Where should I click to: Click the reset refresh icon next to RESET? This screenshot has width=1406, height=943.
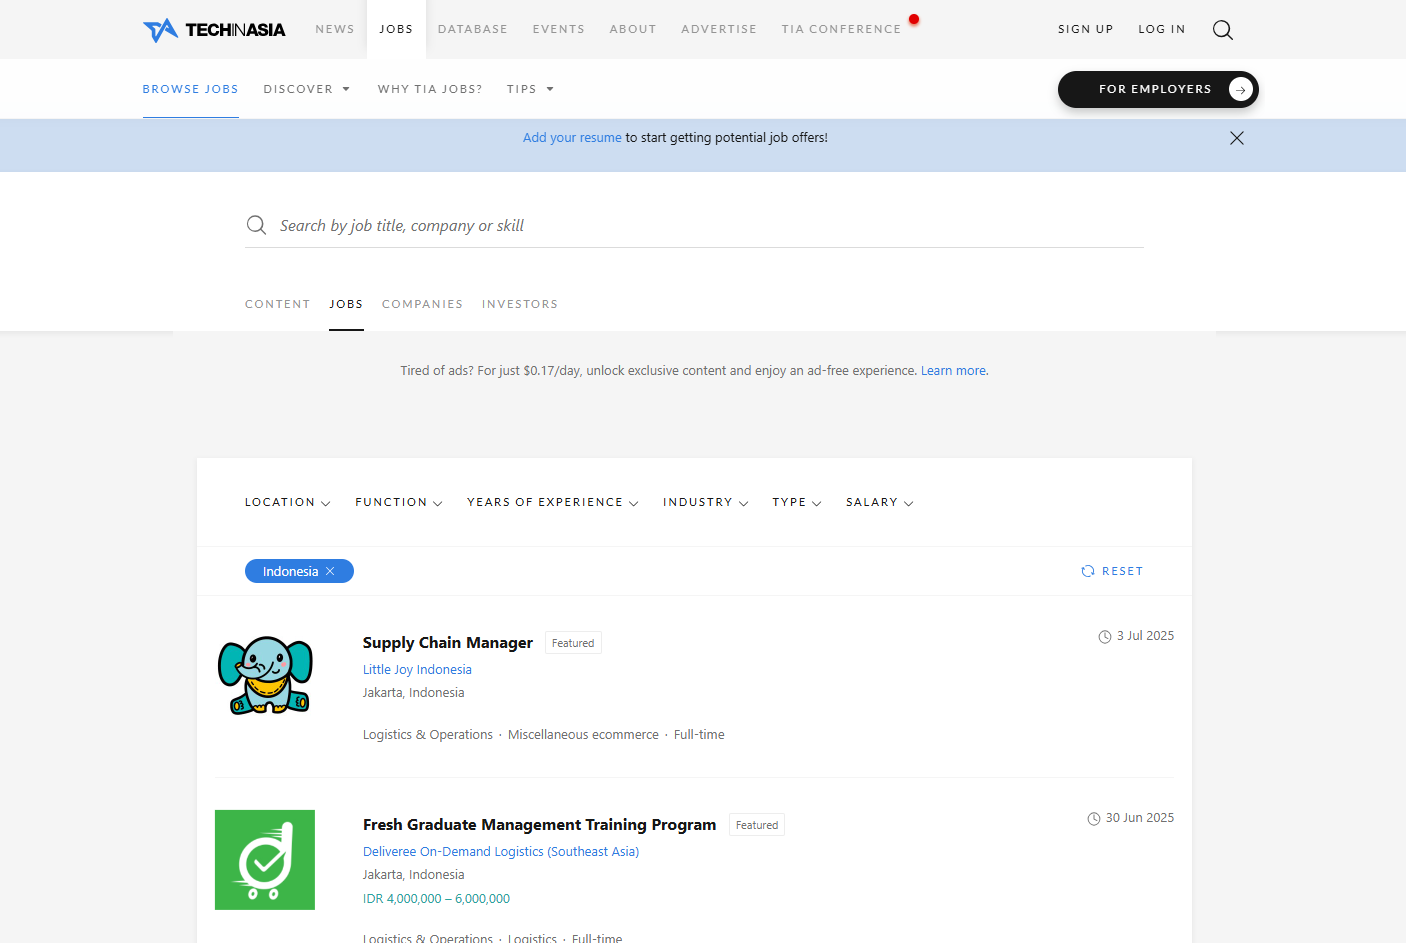point(1088,570)
